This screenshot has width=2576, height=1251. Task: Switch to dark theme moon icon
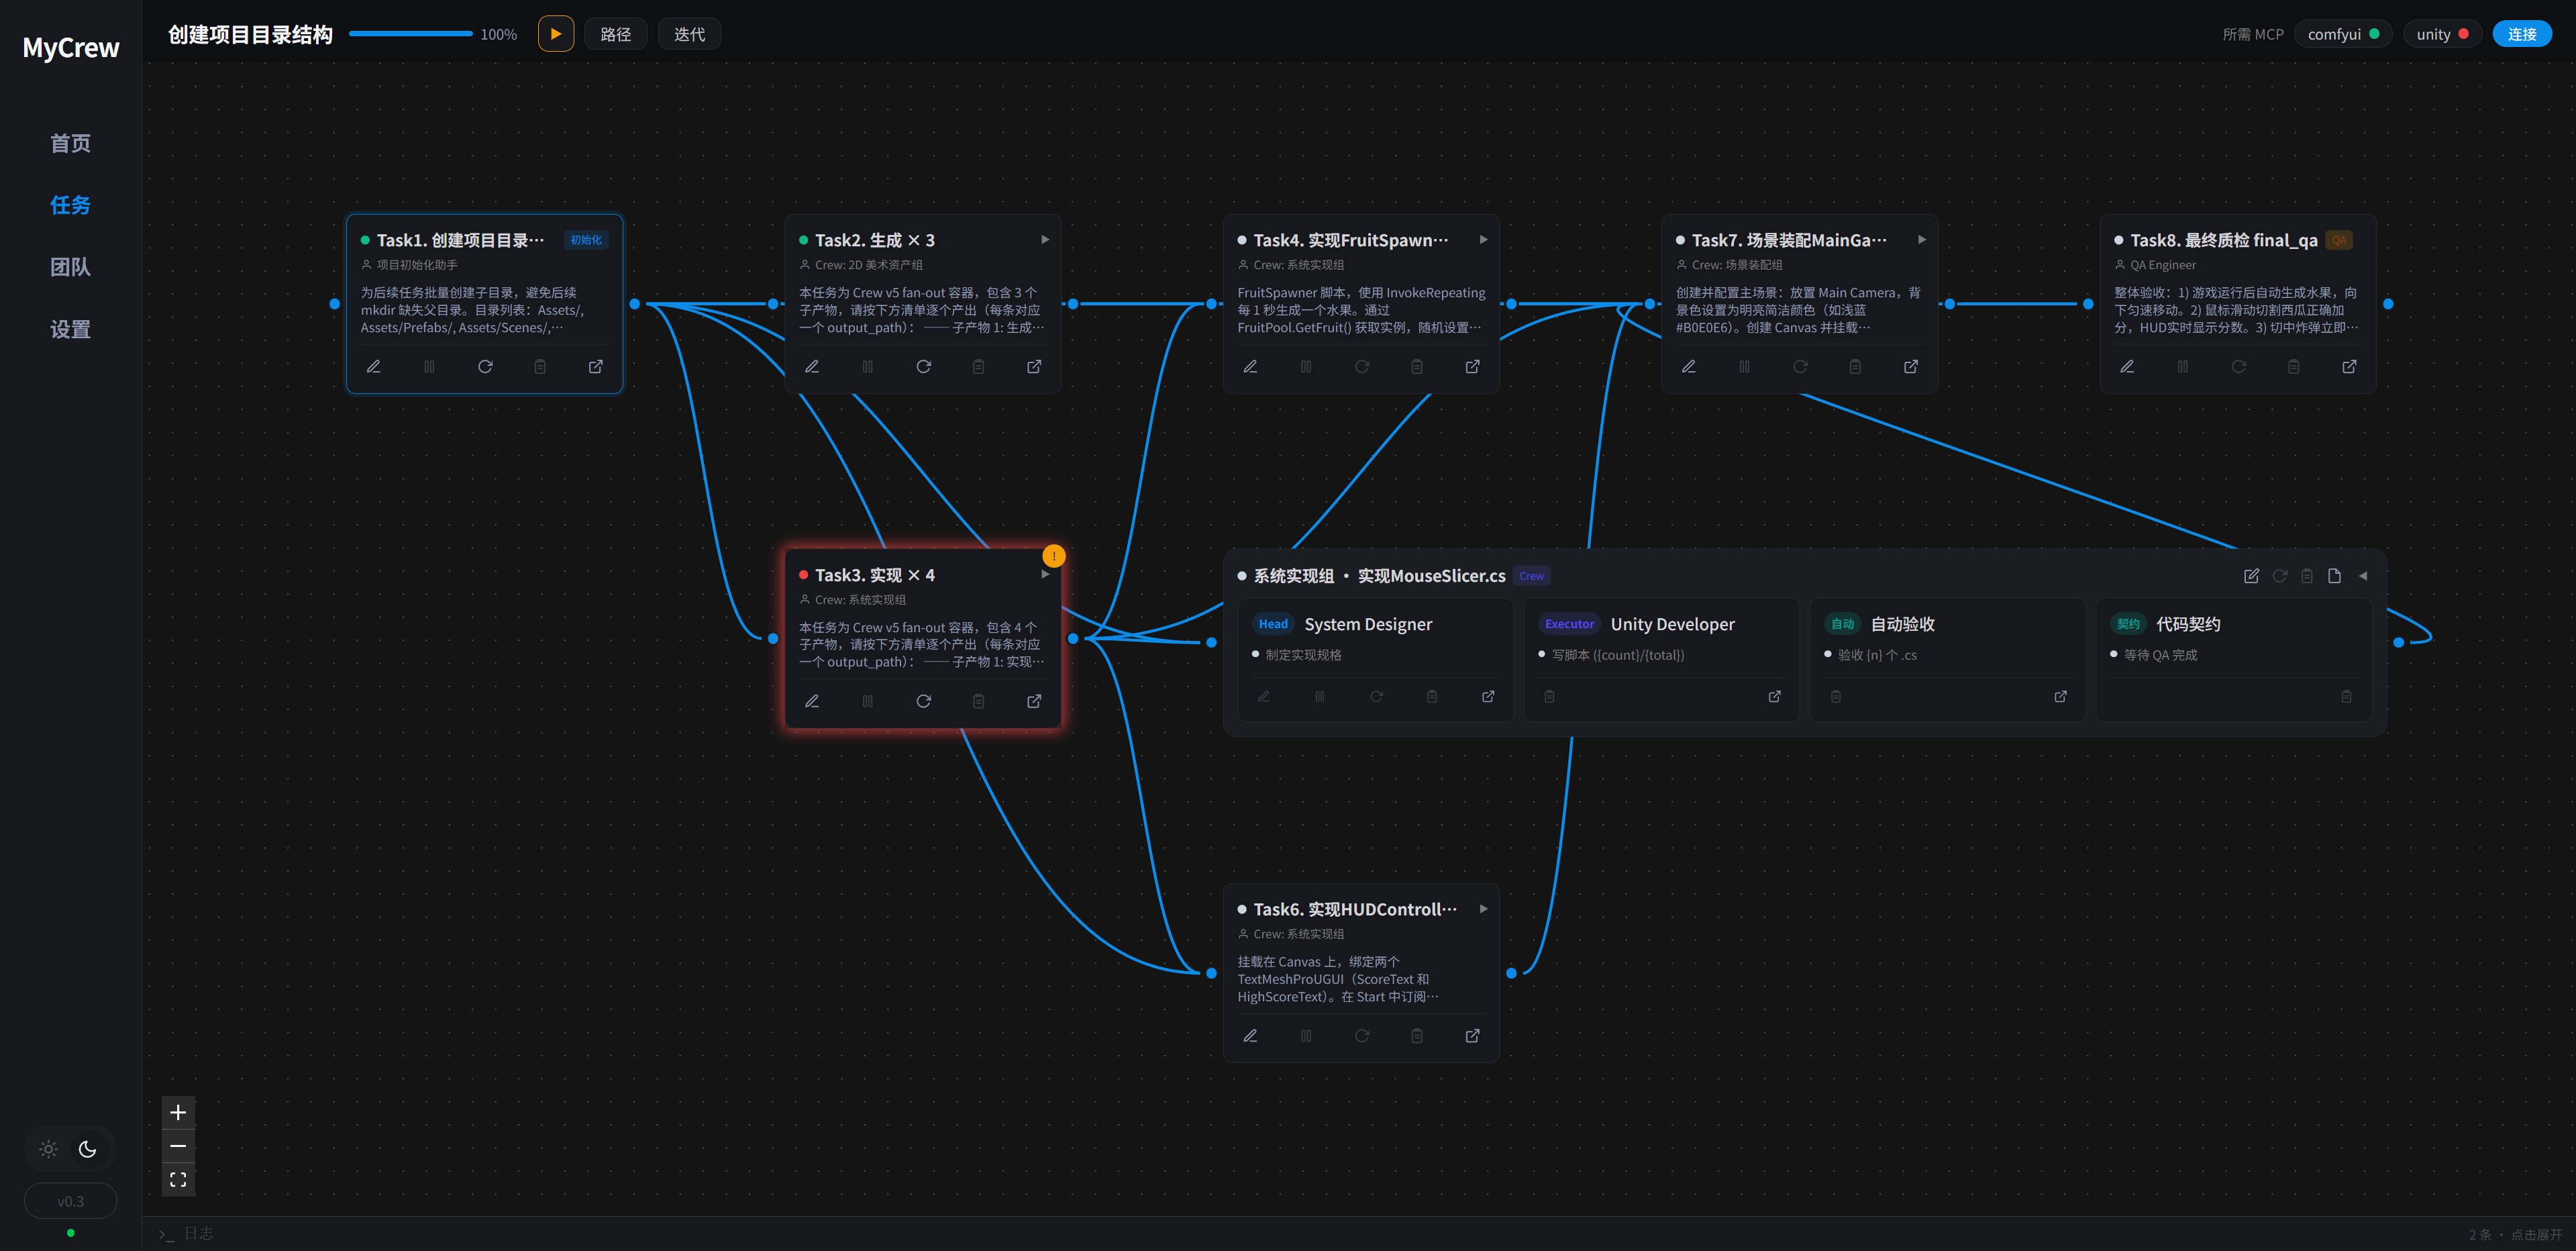[x=88, y=1150]
